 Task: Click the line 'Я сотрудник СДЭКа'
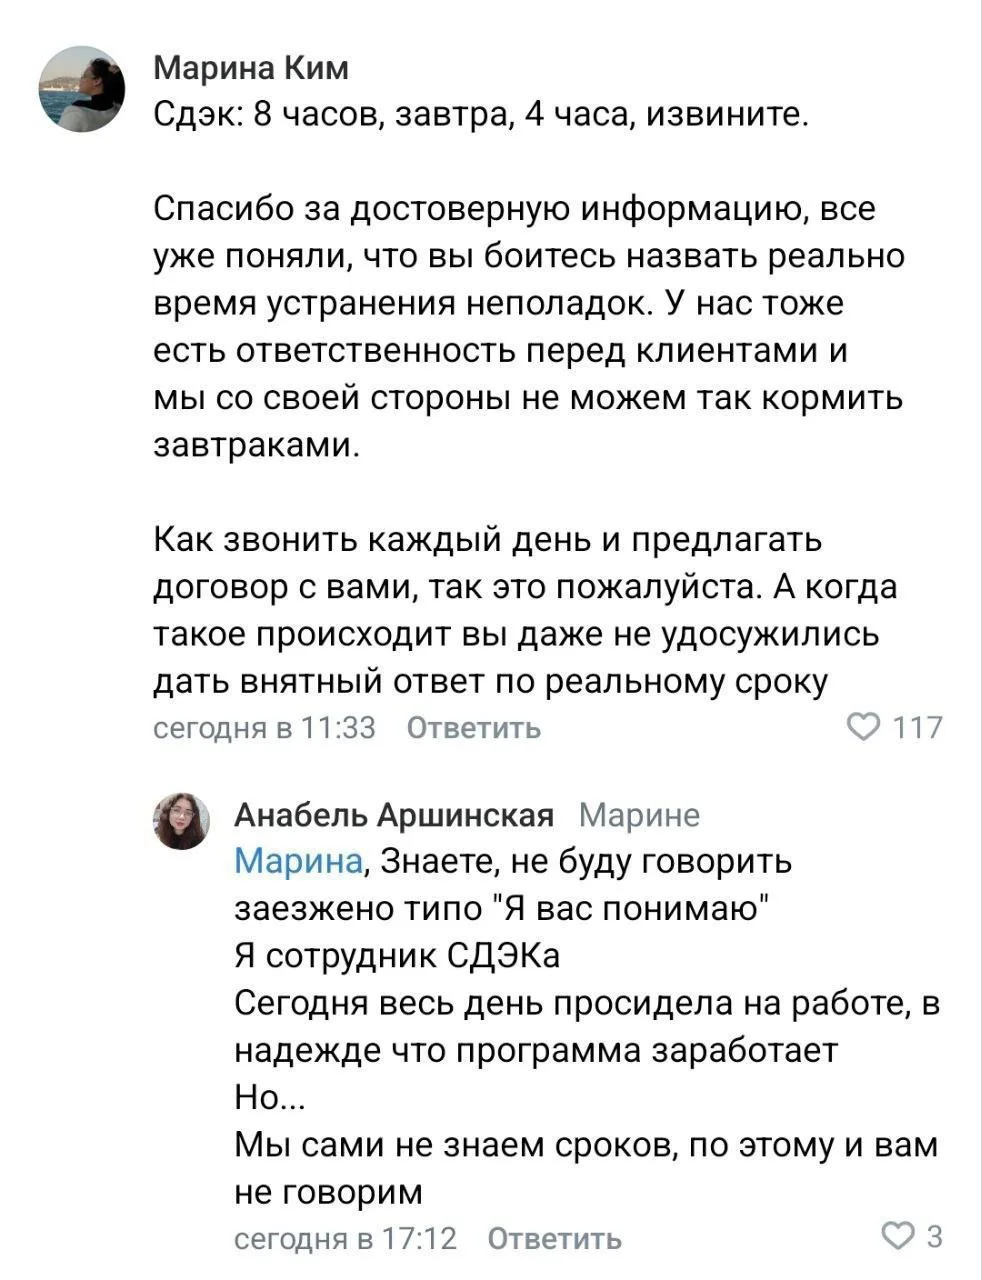397,955
